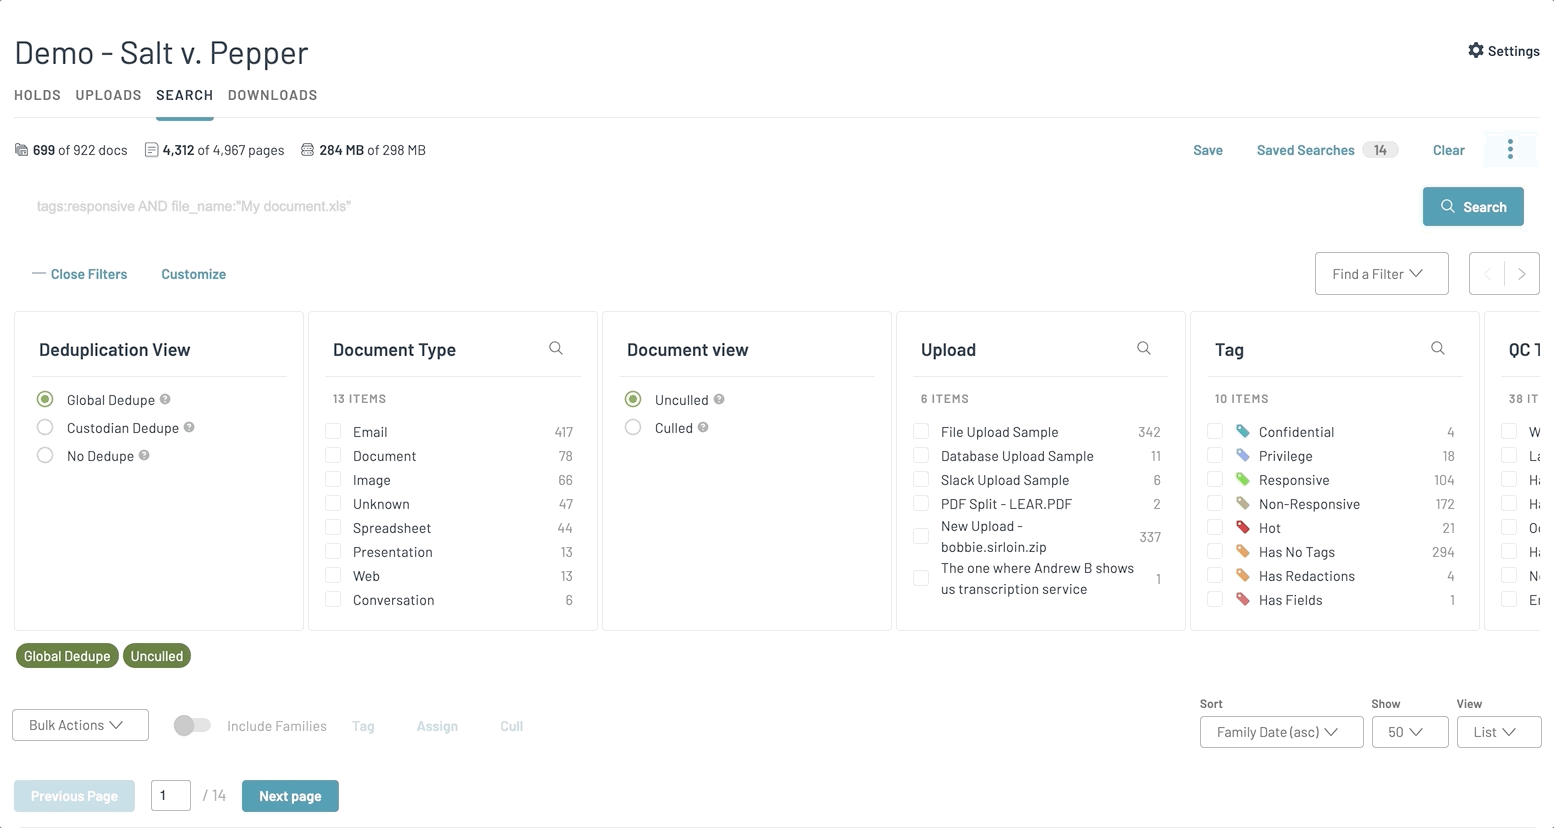Click help icon next to Unculled
Screen dimensions: 1554x828
point(719,399)
